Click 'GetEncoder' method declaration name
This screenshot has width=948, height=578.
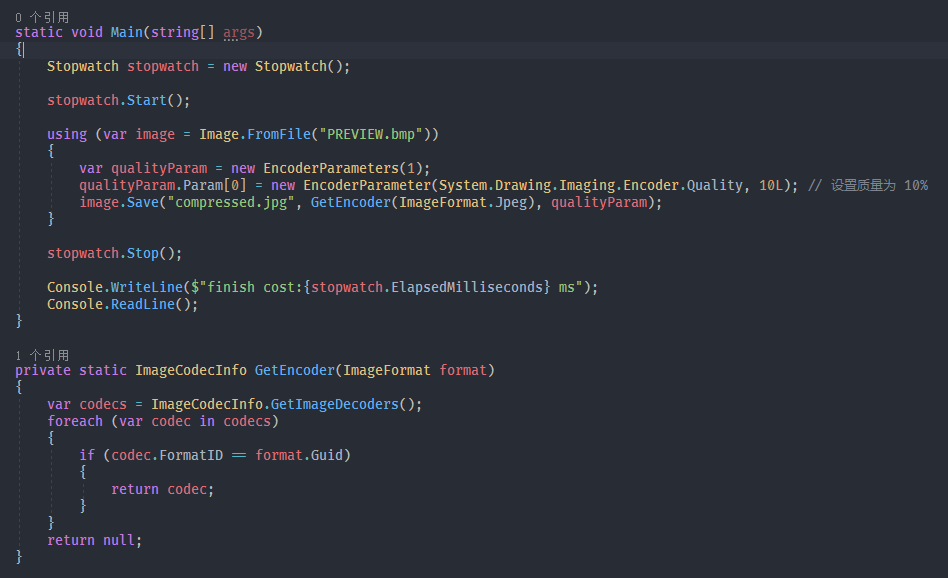pos(294,370)
